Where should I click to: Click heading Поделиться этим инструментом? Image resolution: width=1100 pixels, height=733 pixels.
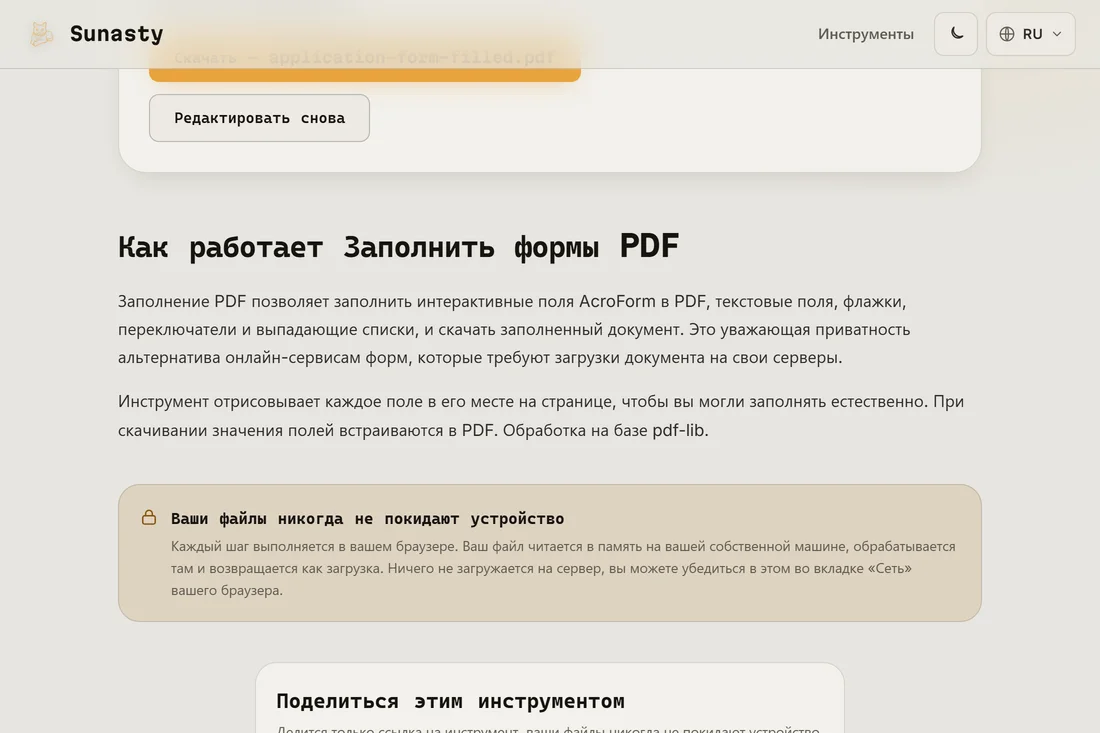tap(450, 701)
